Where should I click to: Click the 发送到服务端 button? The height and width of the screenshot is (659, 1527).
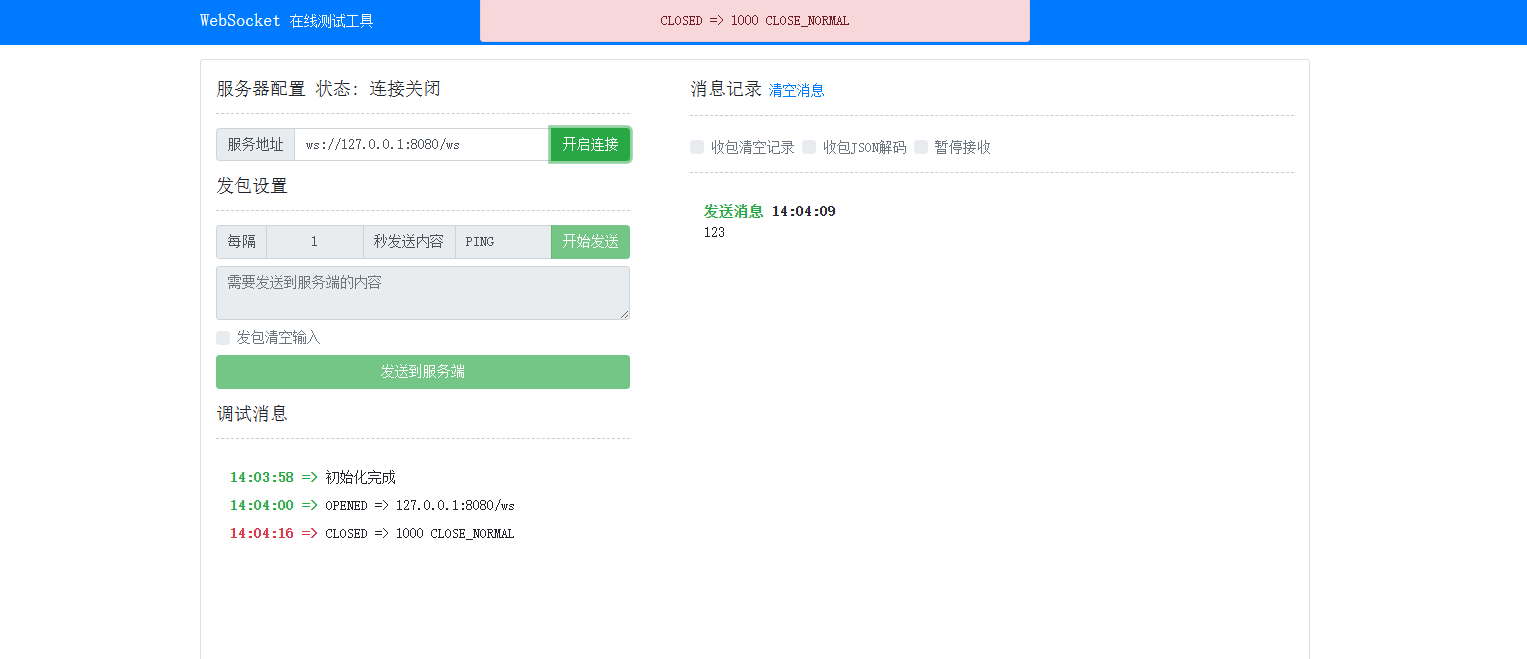point(422,372)
